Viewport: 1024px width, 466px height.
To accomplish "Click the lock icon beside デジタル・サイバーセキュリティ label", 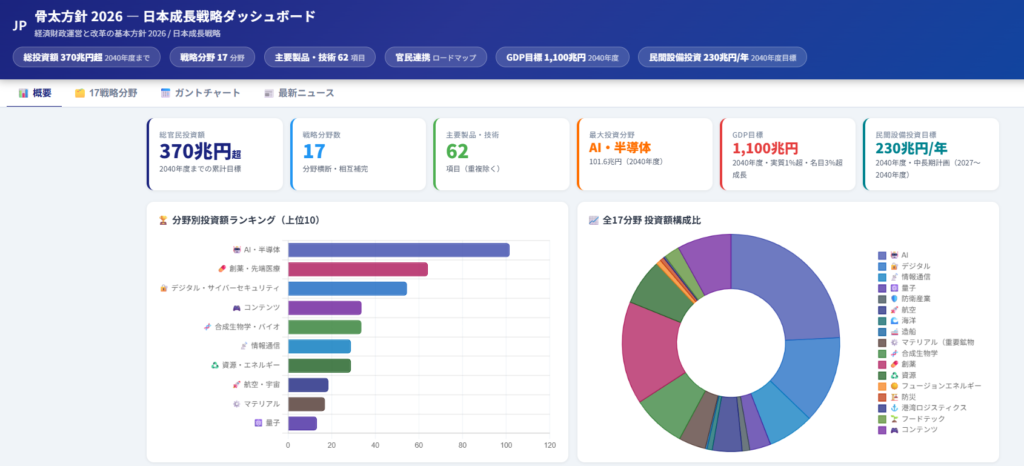I will (x=164, y=288).
